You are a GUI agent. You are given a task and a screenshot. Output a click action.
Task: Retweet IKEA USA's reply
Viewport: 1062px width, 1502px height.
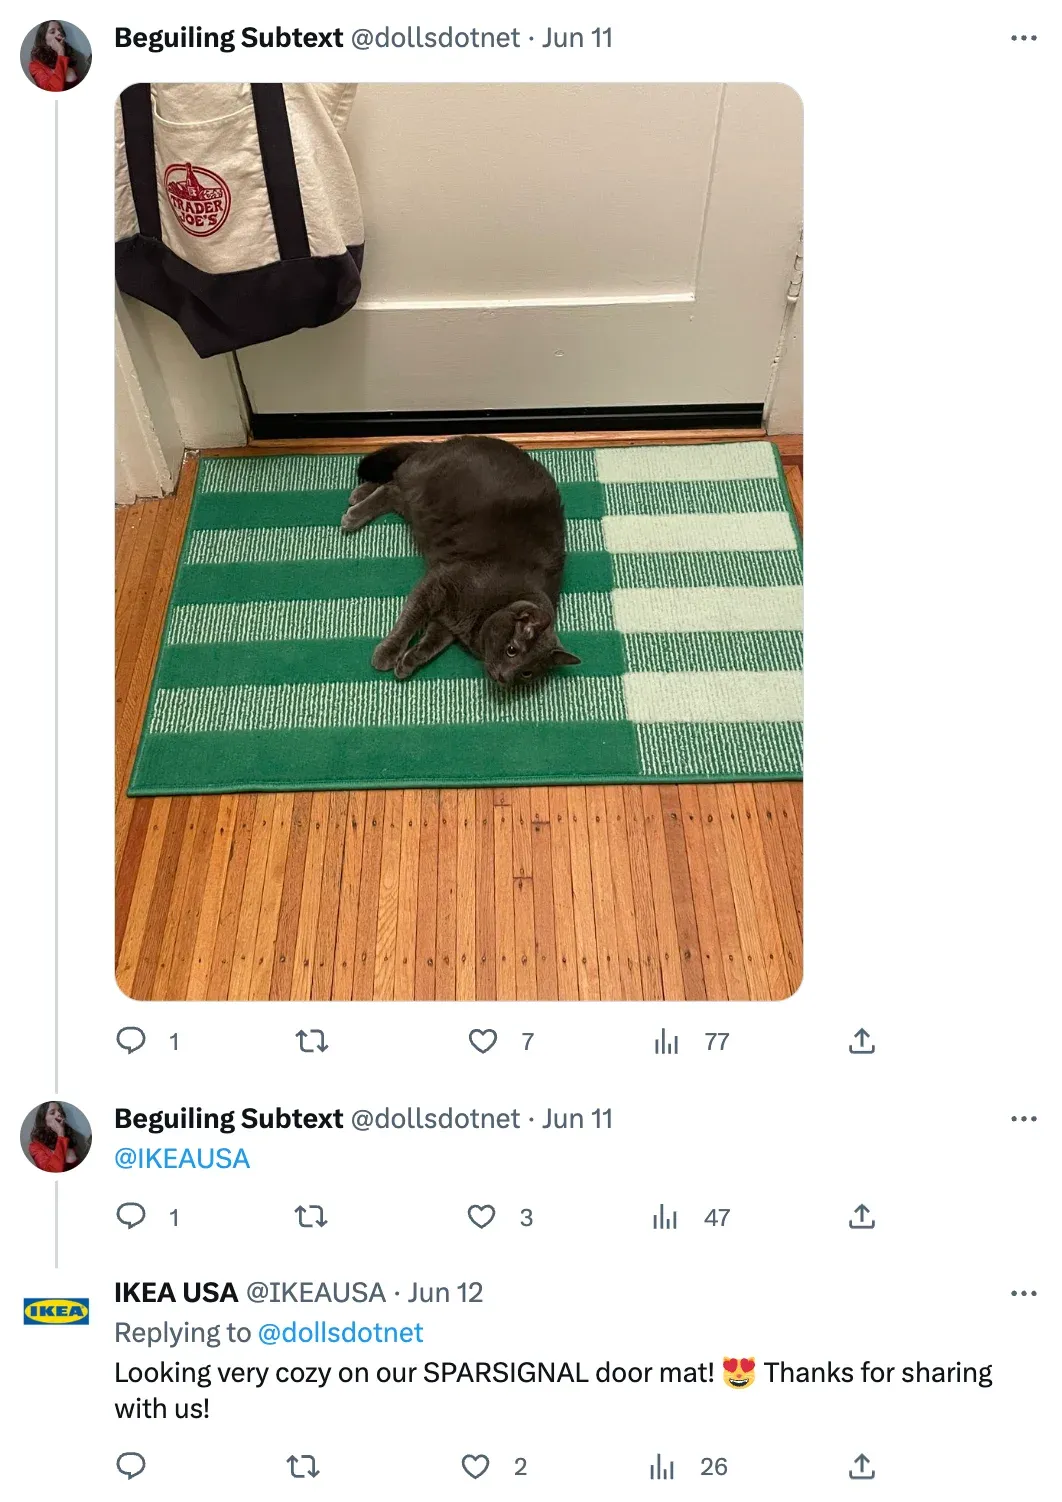303,1467
